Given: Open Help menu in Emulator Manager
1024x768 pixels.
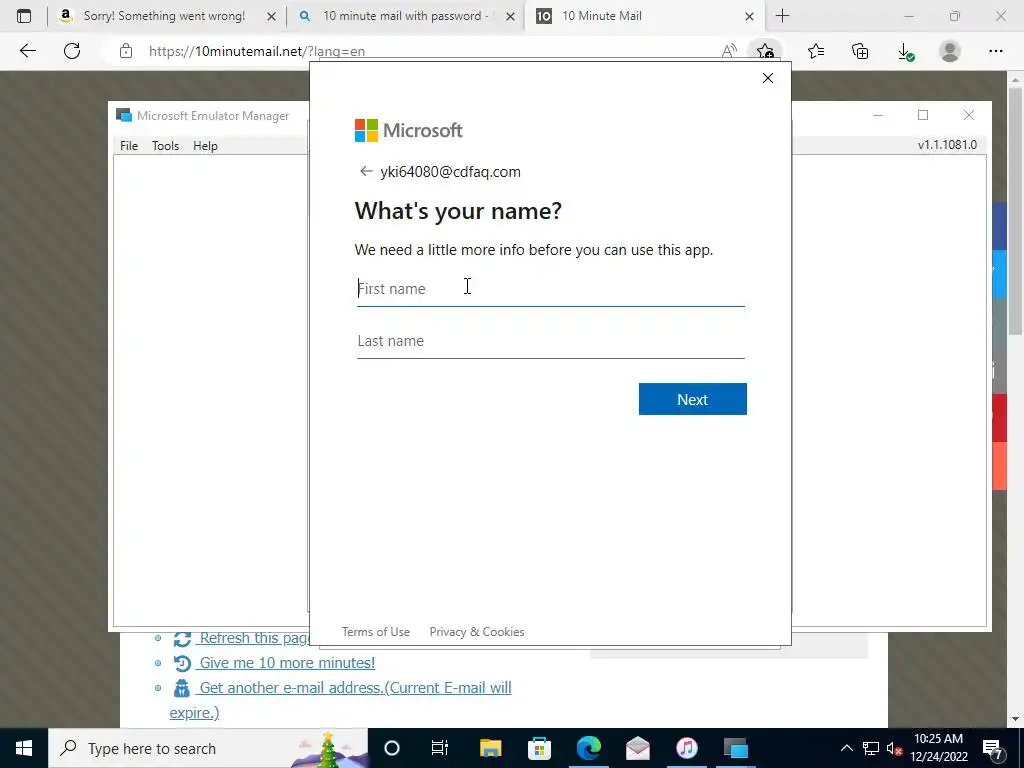Looking at the screenshot, I should coord(205,146).
